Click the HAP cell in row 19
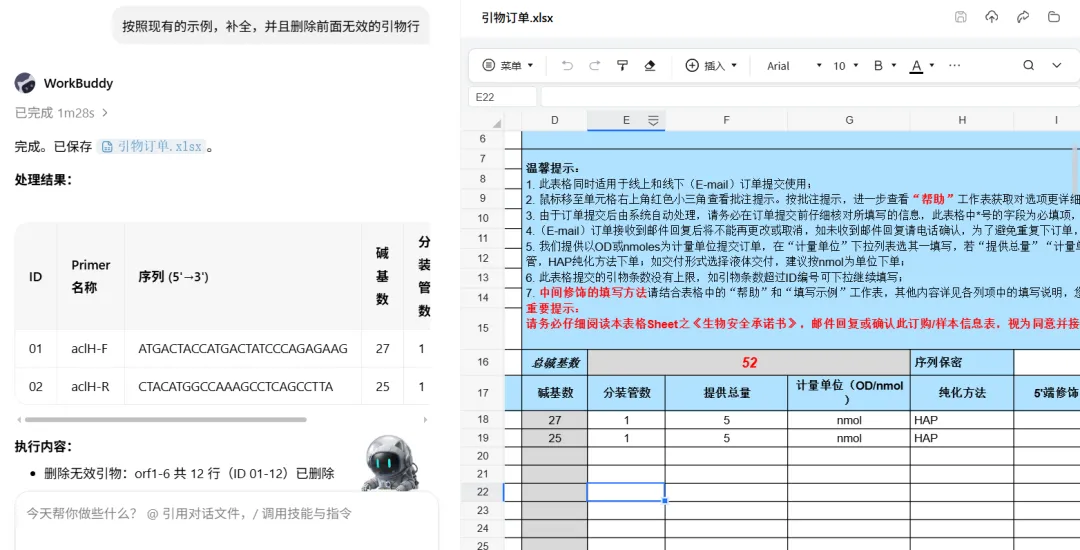The image size is (1080, 550). [x=962, y=438]
